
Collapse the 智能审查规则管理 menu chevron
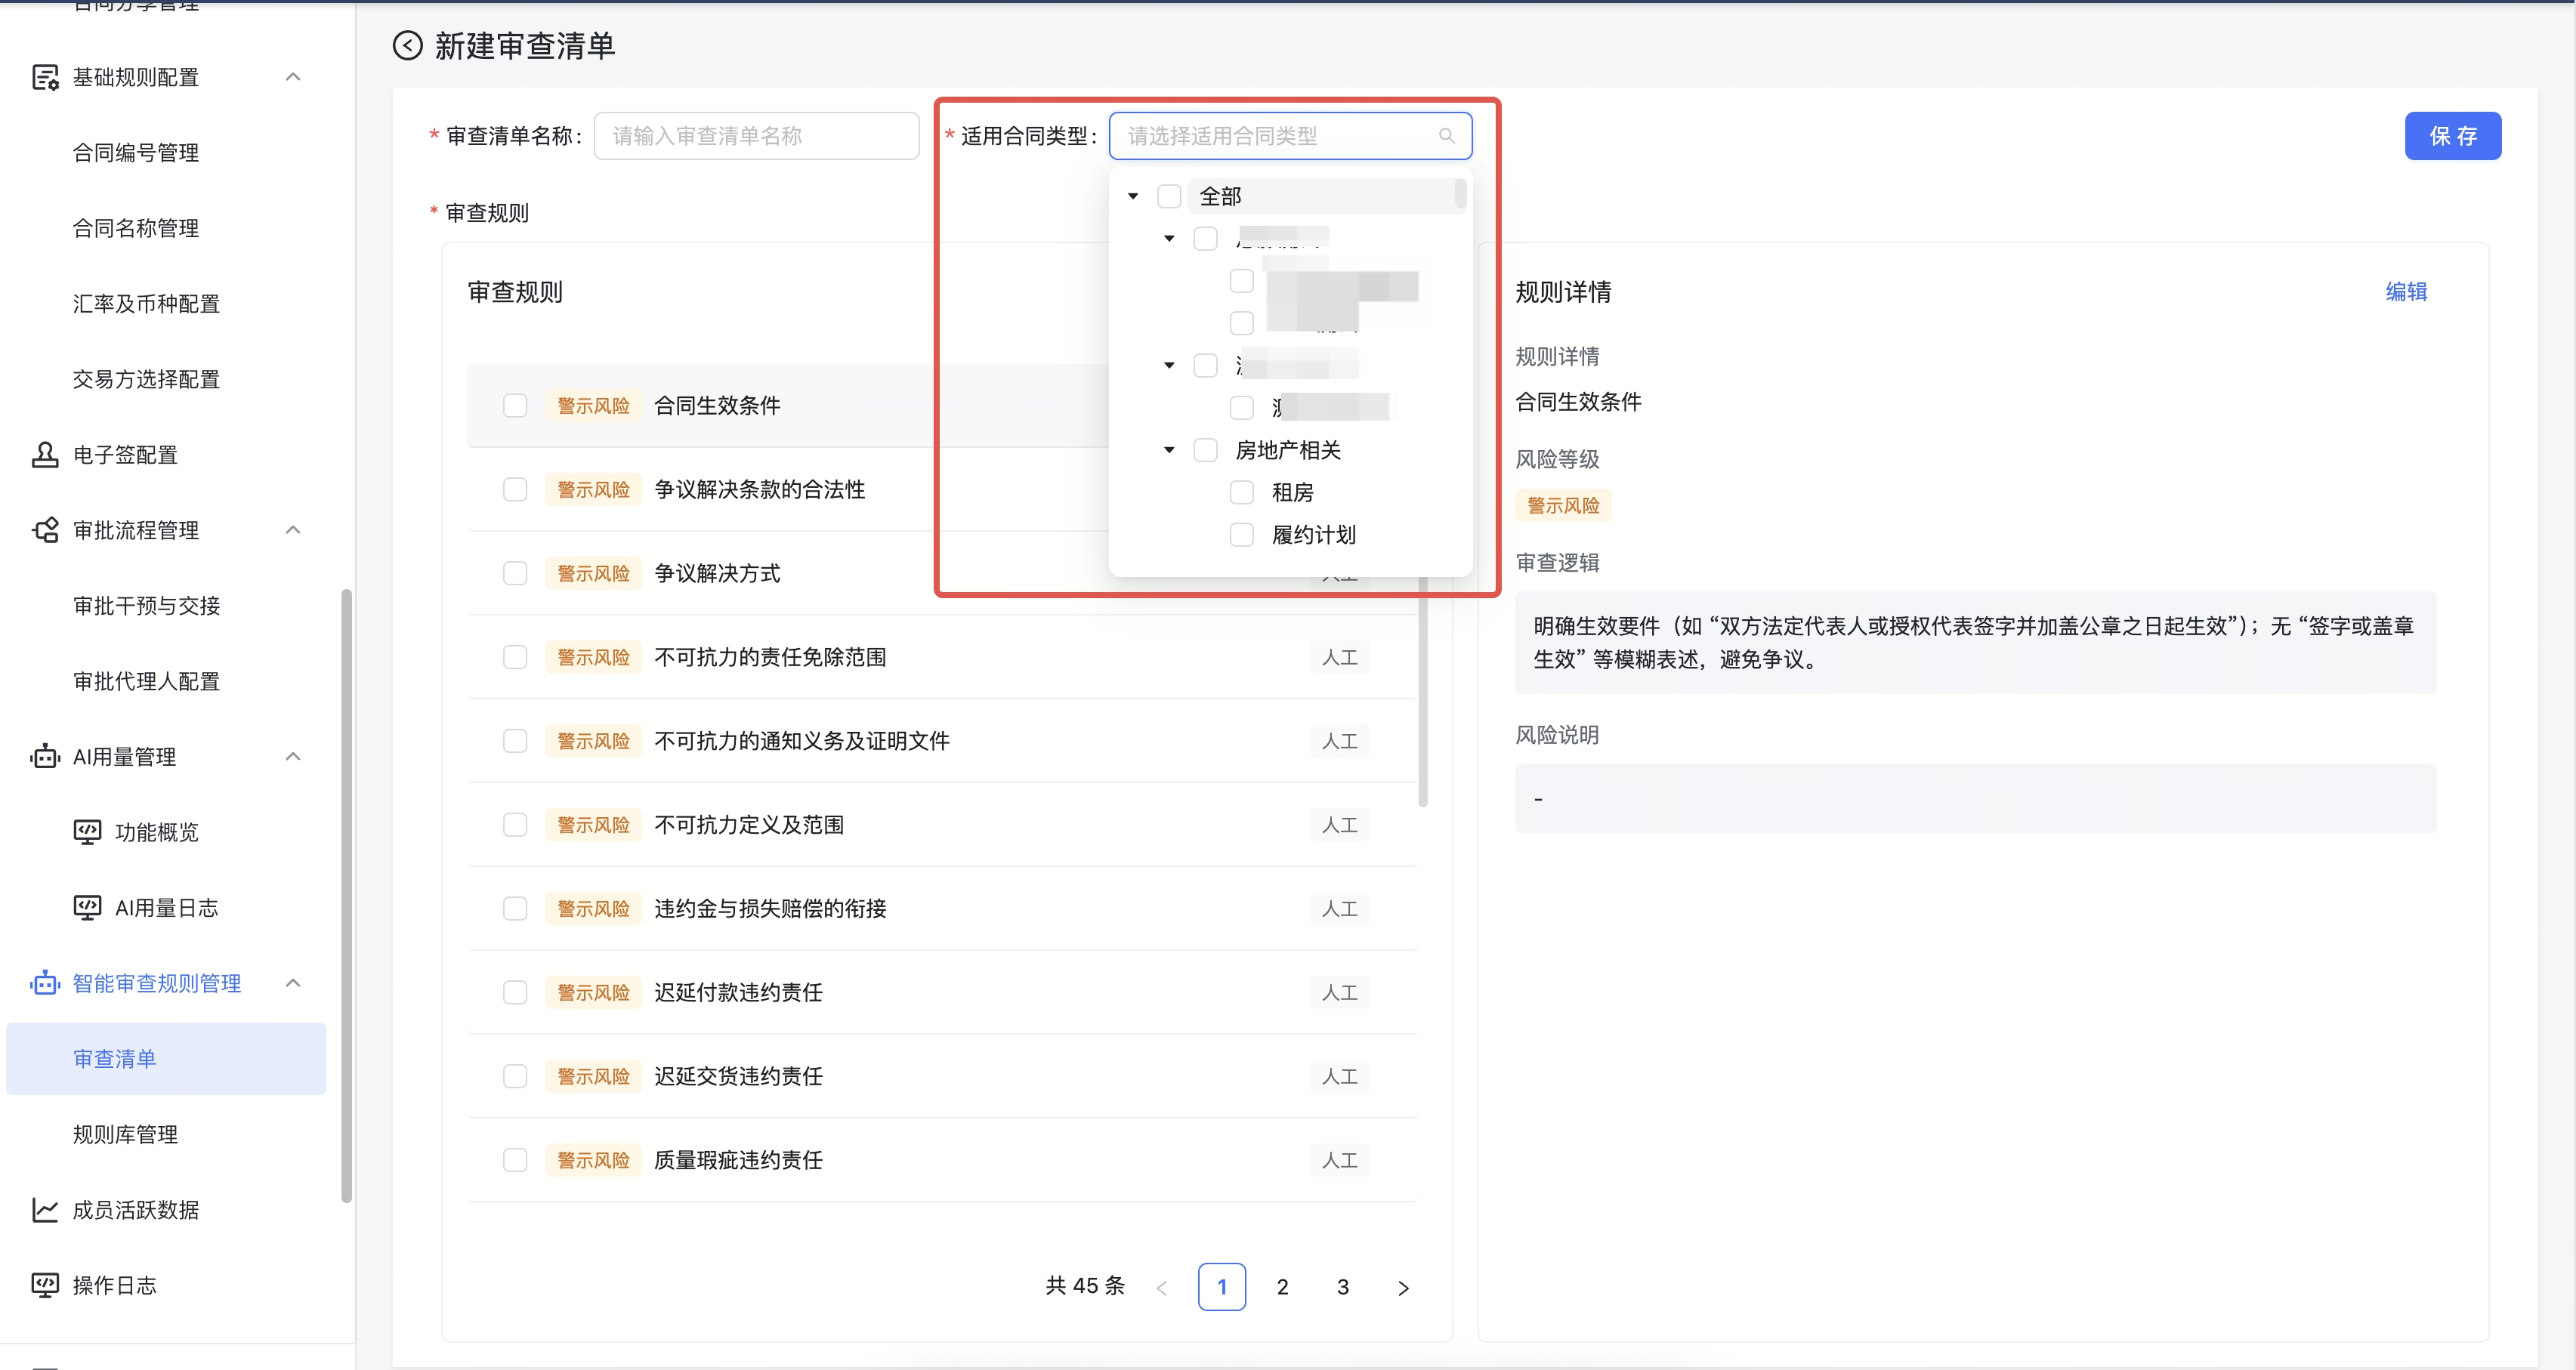(293, 983)
